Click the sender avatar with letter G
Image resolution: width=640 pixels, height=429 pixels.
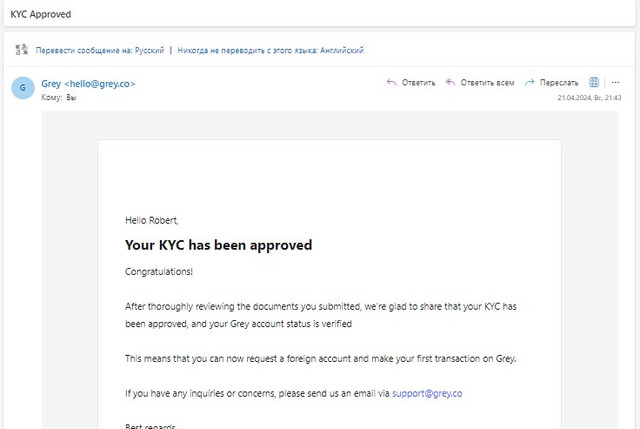tap(22, 88)
